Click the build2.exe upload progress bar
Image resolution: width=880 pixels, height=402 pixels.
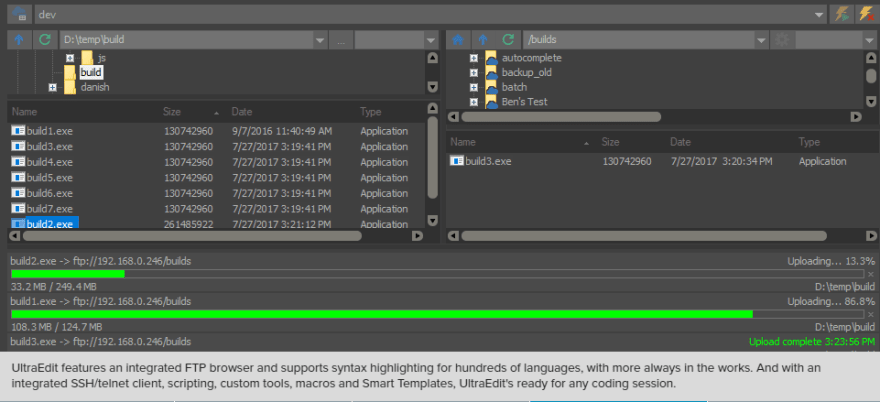coord(438,274)
